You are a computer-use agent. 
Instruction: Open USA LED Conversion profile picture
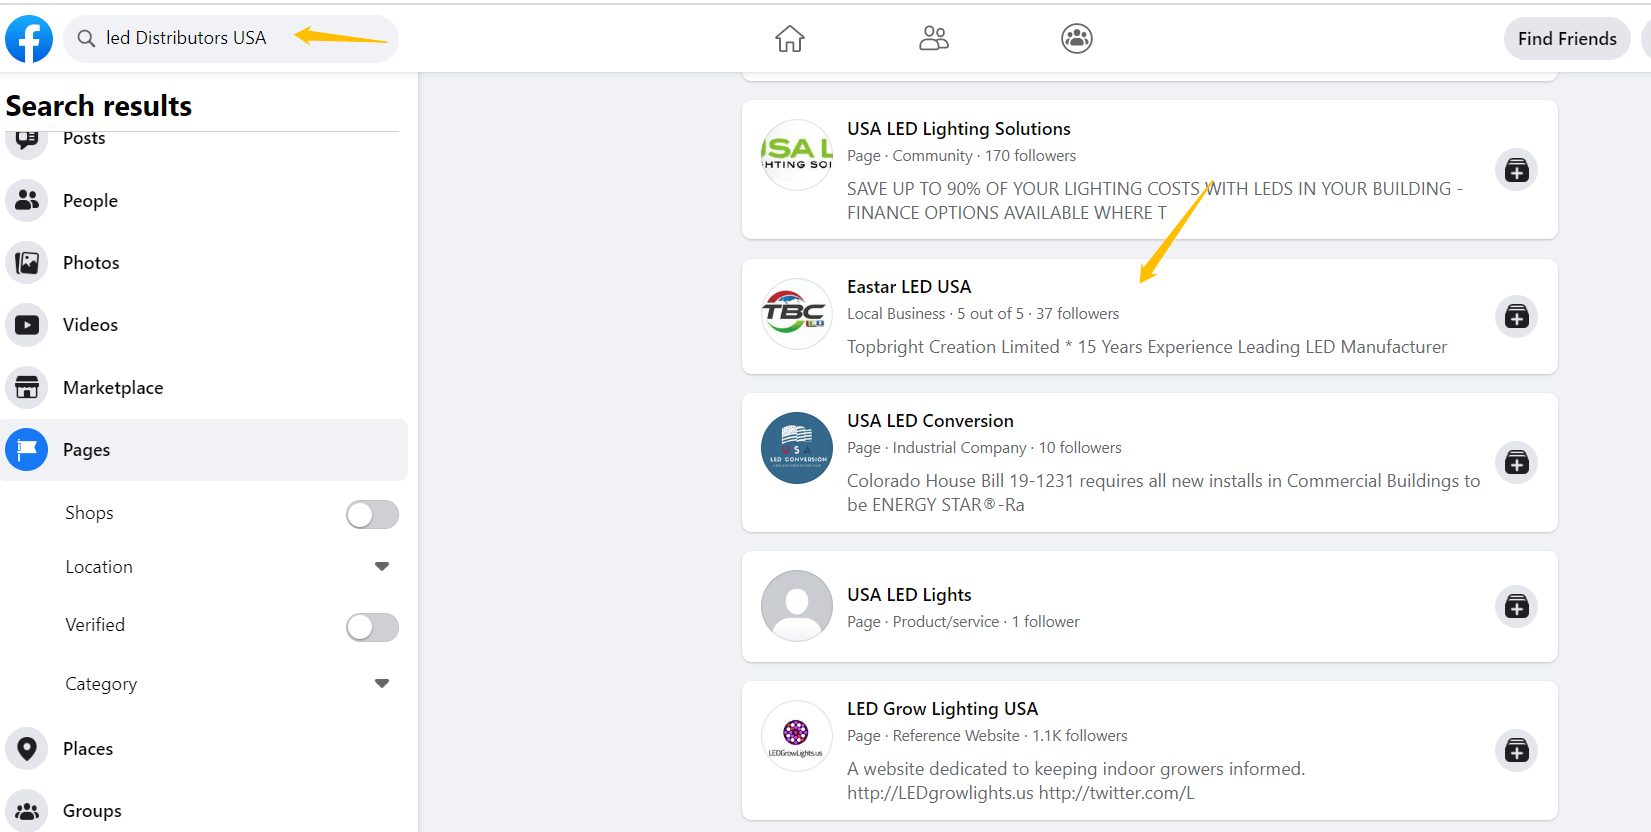(x=797, y=448)
